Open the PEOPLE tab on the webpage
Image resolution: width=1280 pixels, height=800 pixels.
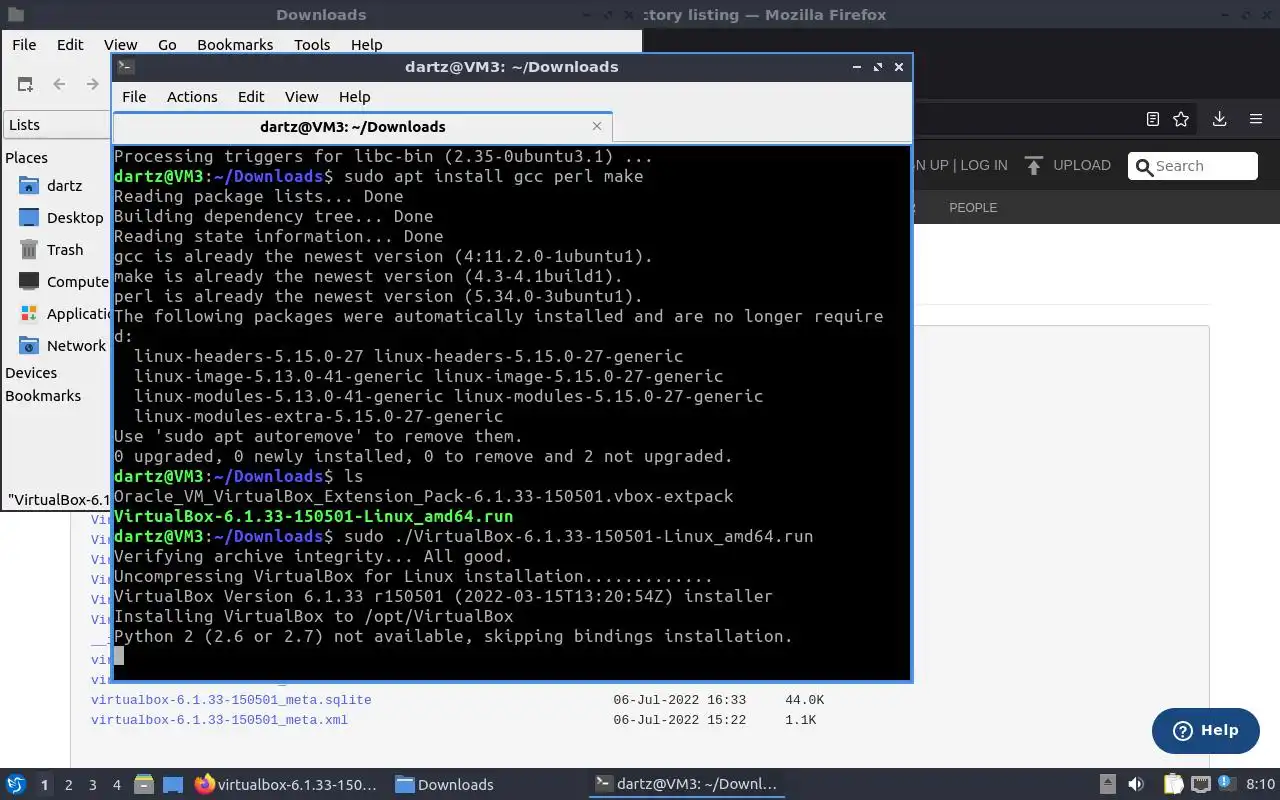coord(973,208)
